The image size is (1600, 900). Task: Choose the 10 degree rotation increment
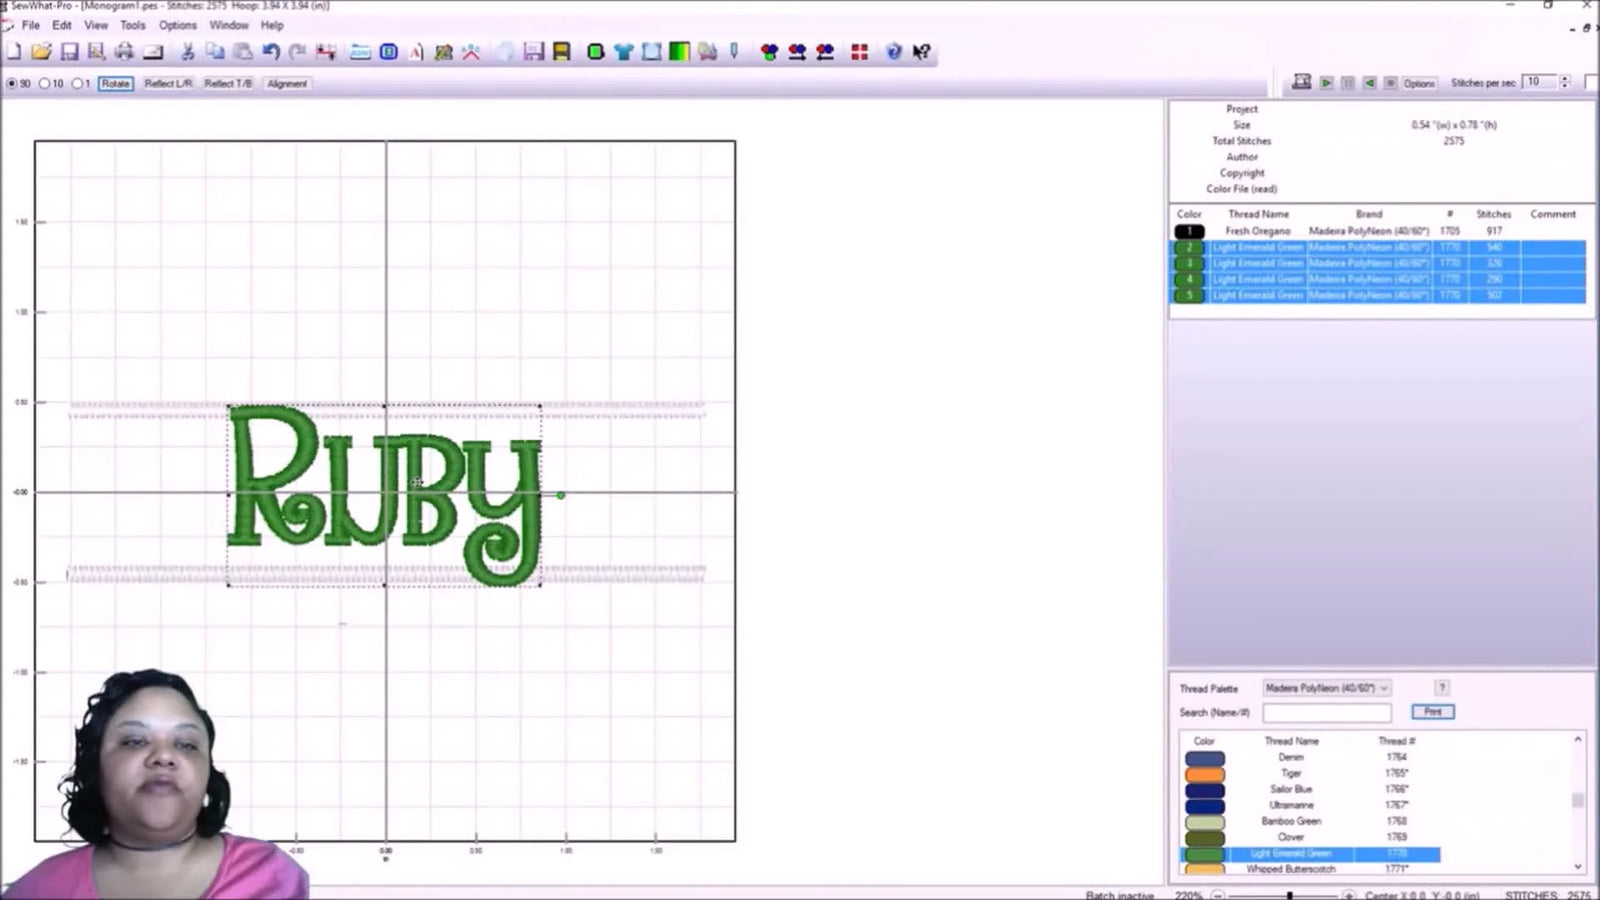point(46,84)
